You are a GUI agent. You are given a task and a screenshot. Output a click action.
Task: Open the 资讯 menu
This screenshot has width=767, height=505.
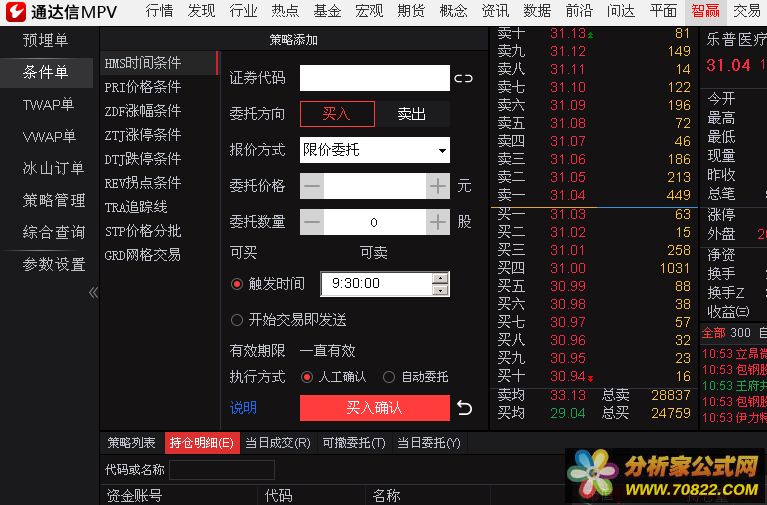496,11
